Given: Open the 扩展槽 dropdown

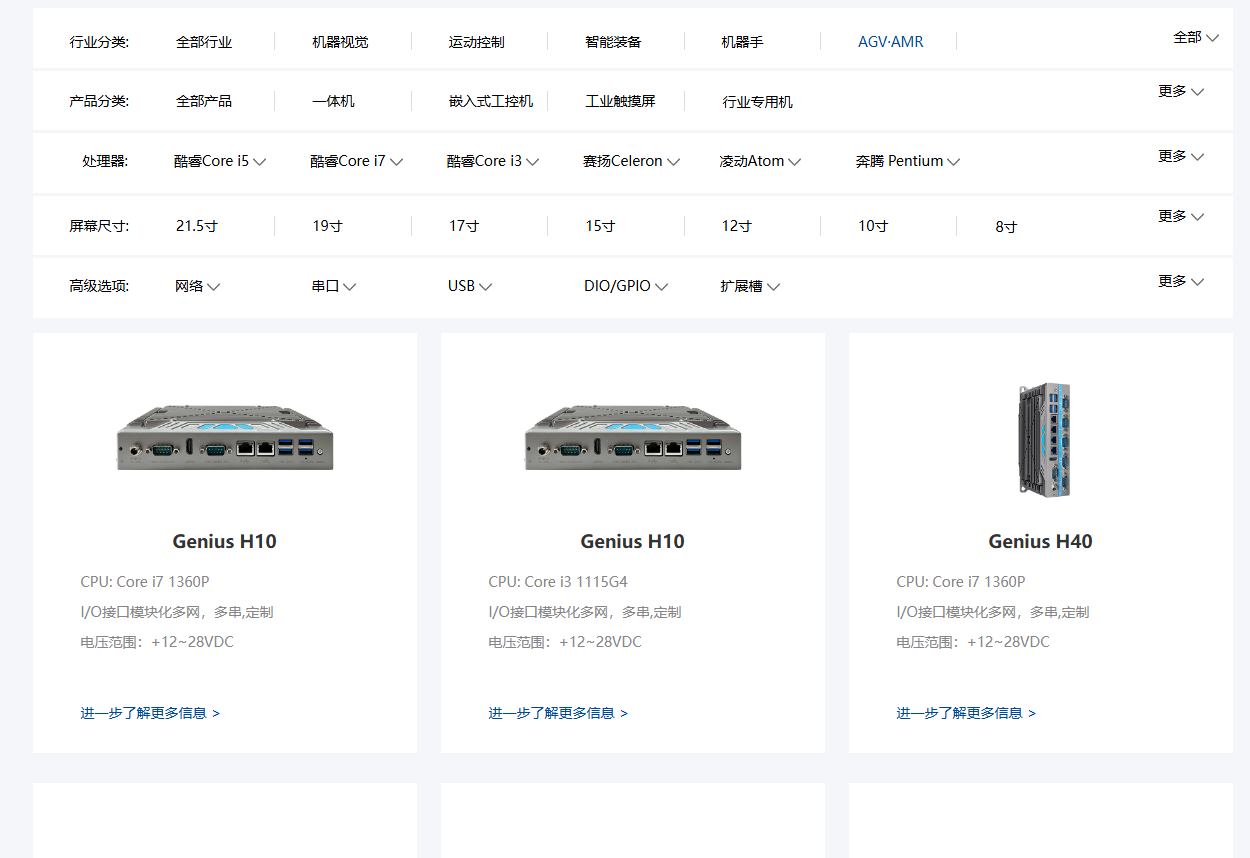Looking at the screenshot, I should pos(750,286).
